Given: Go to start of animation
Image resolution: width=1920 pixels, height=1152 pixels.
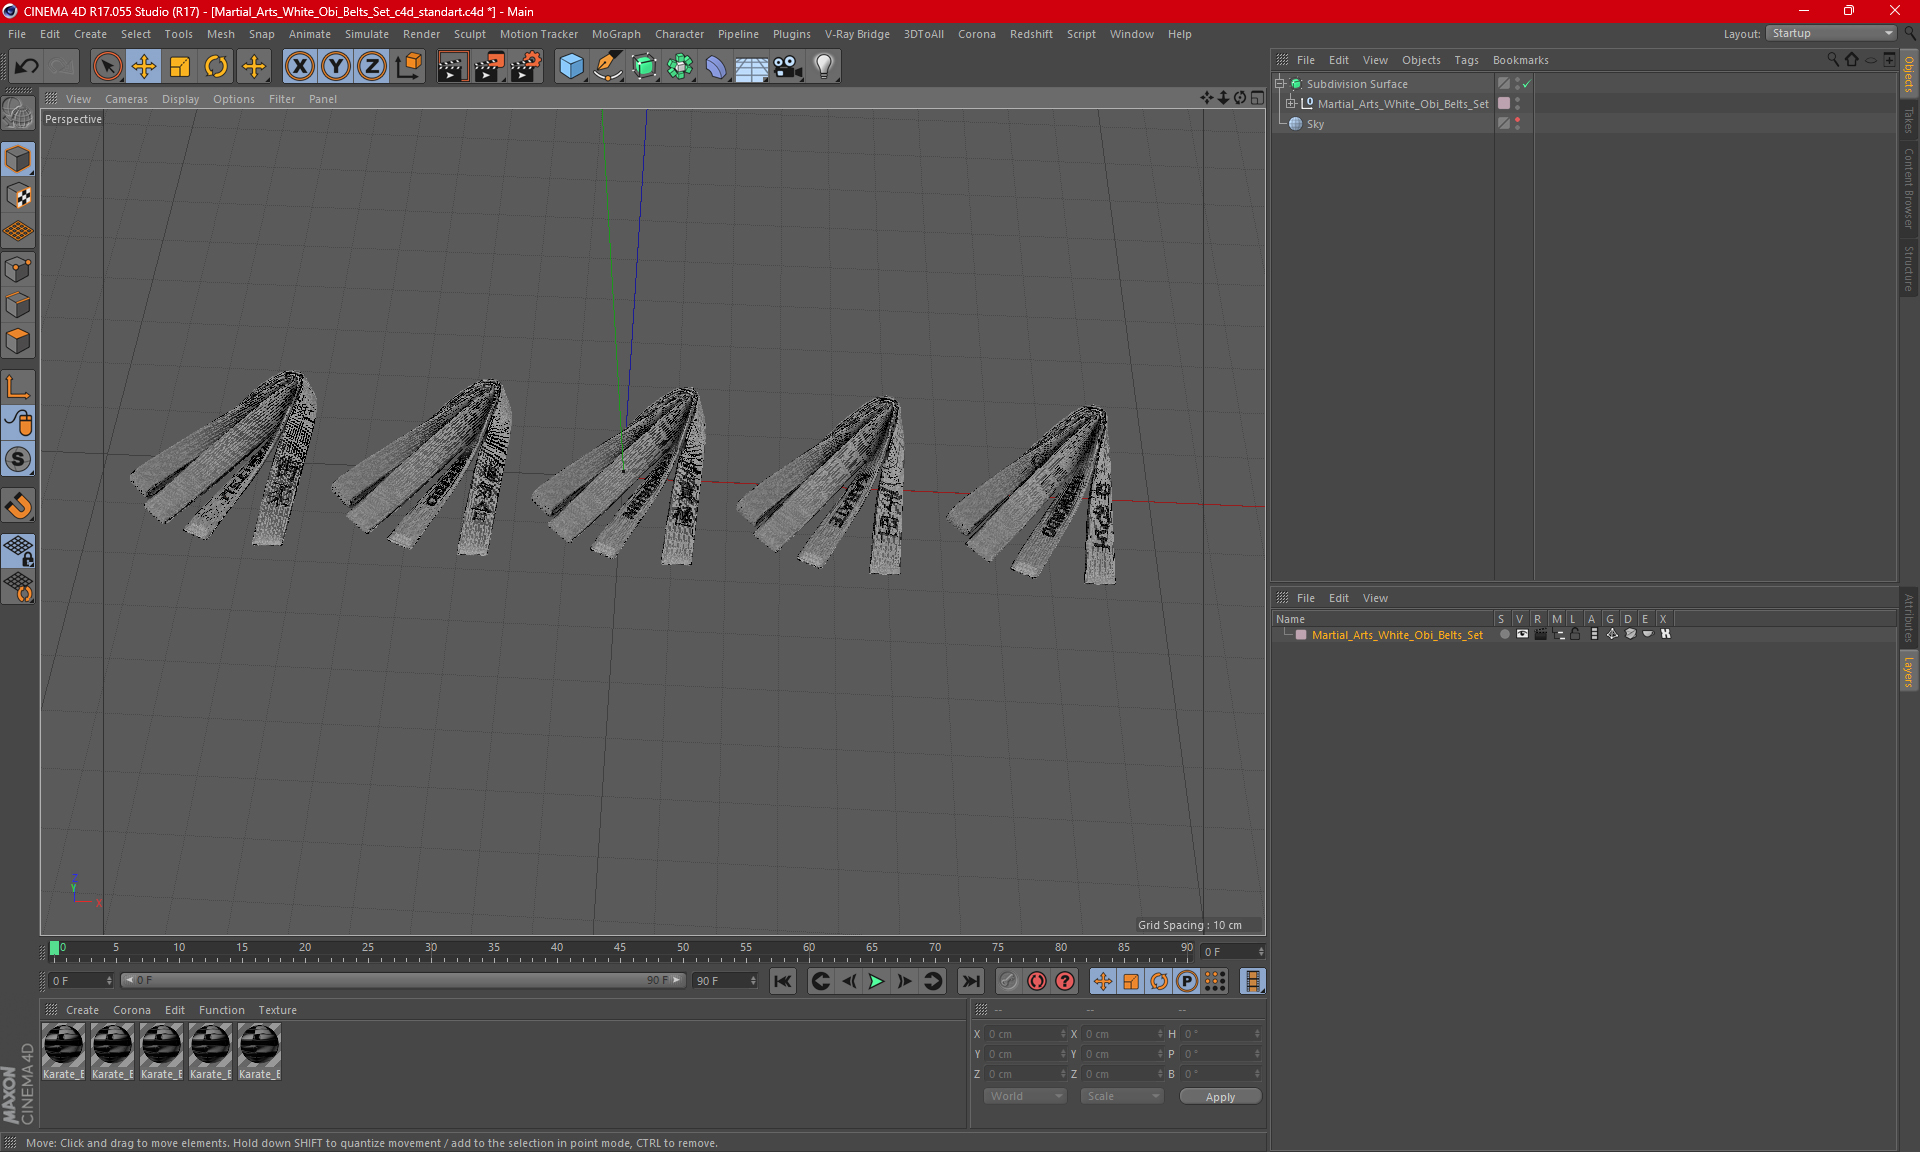Looking at the screenshot, I should pos(783,982).
